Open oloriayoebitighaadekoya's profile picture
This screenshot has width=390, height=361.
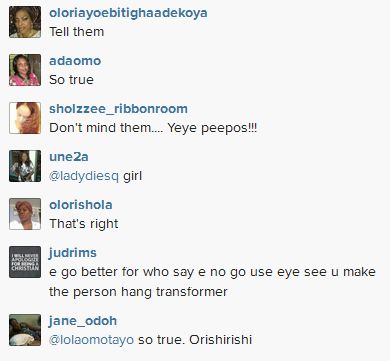(x=25, y=22)
